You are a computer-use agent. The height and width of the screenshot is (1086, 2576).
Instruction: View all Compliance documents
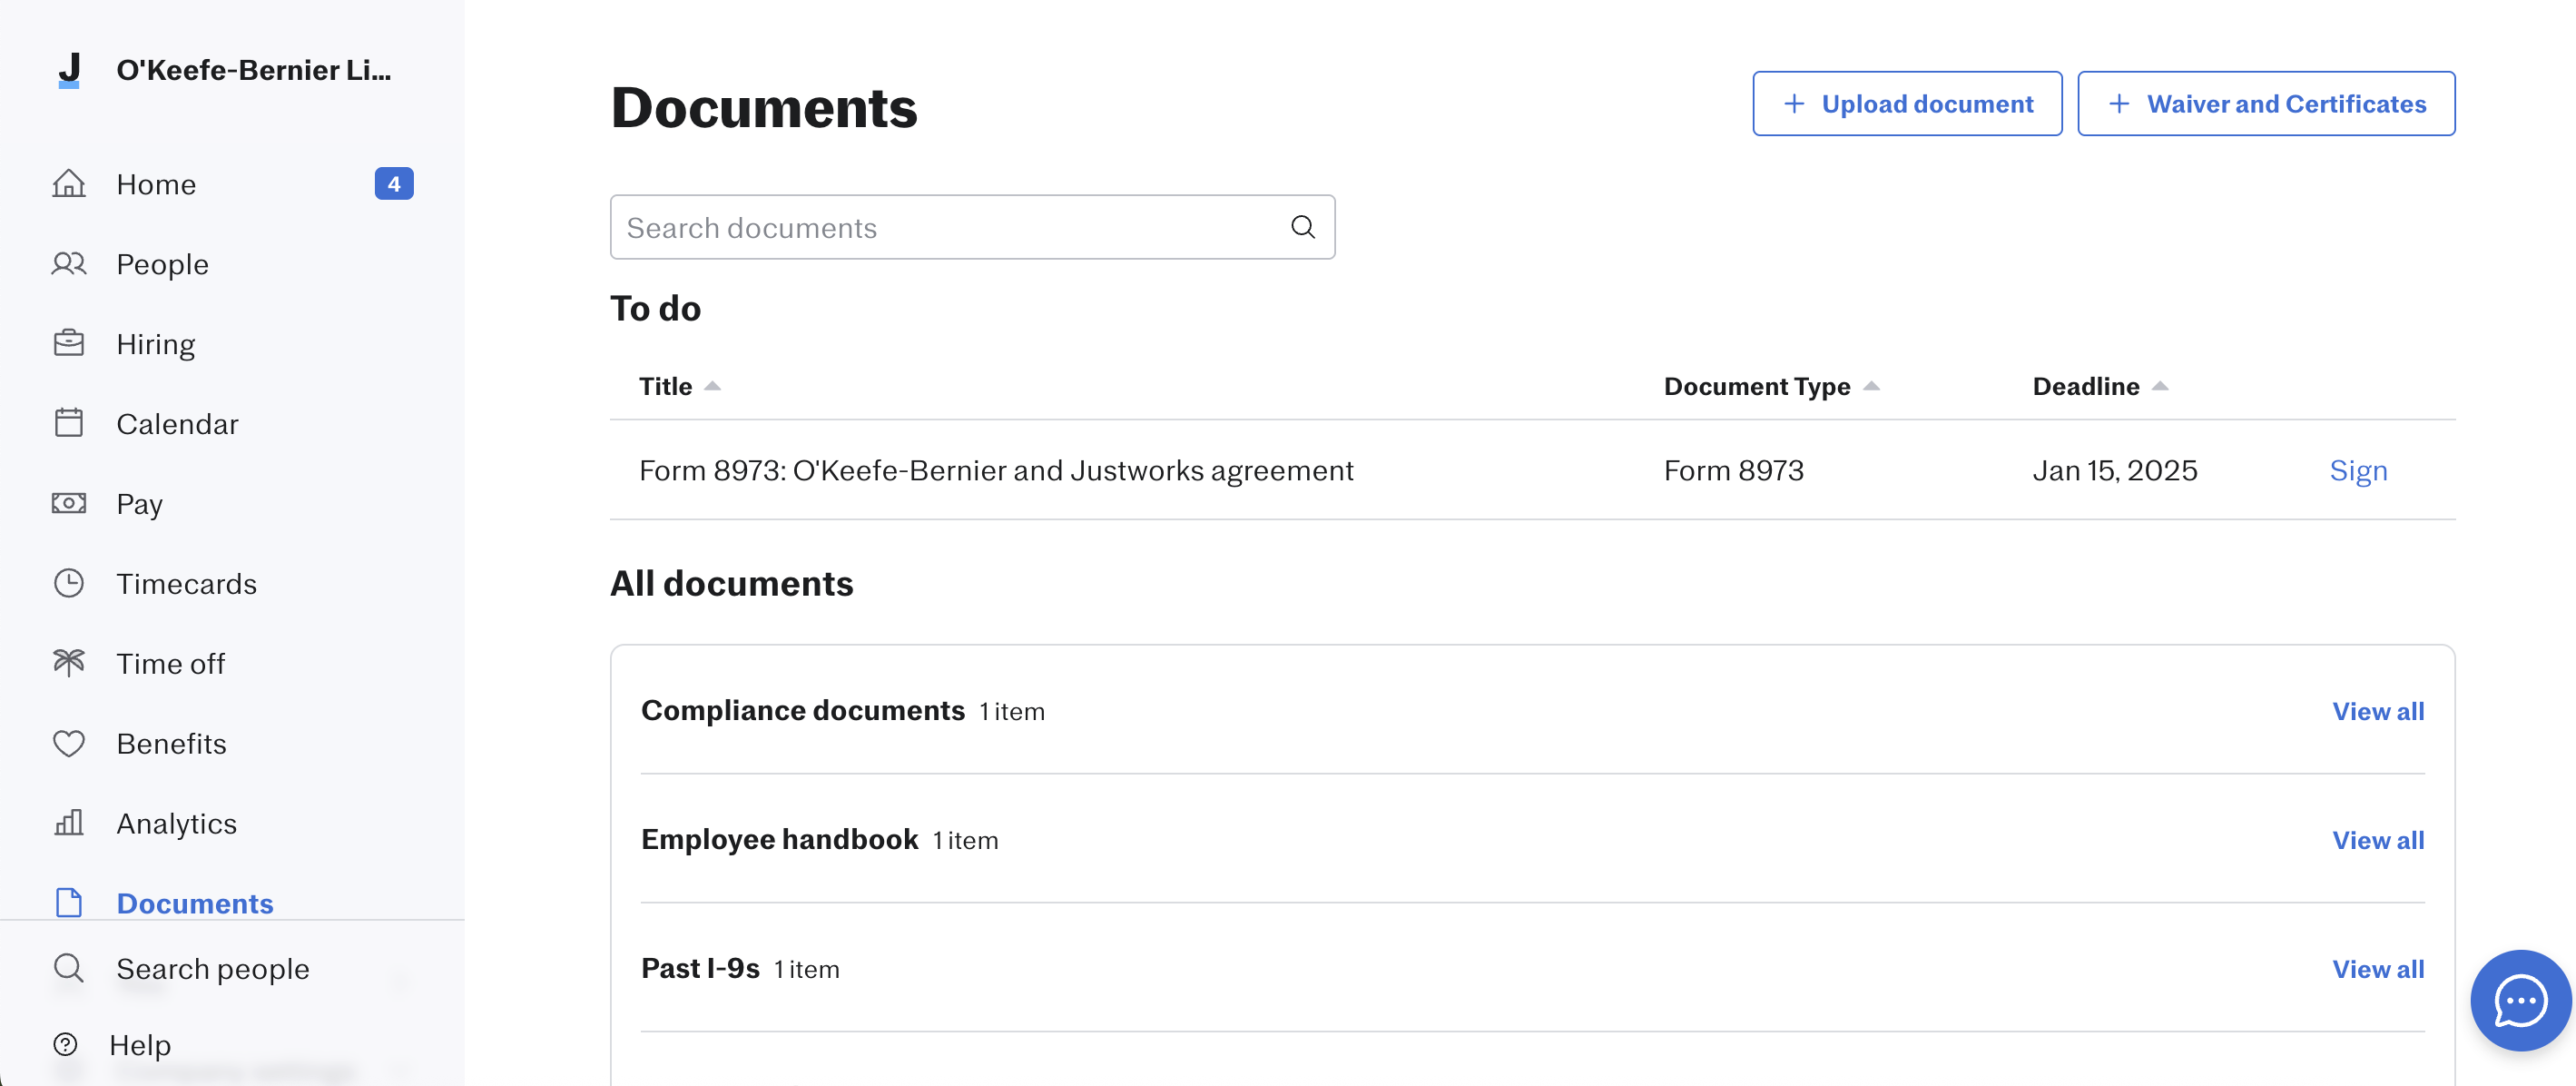coord(2378,711)
